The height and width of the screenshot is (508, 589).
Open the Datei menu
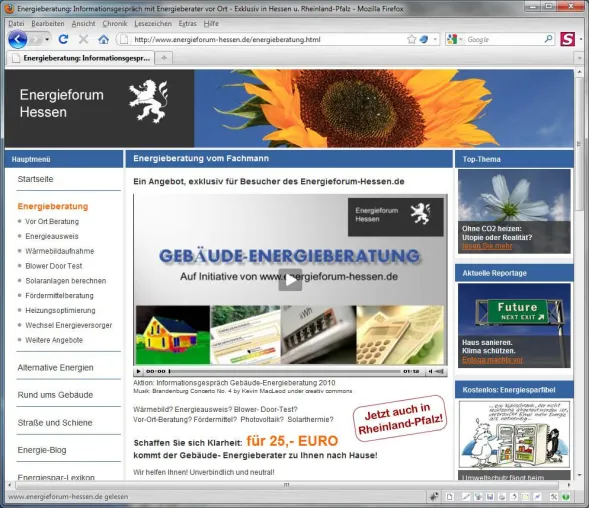pyautogui.click(x=16, y=24)
